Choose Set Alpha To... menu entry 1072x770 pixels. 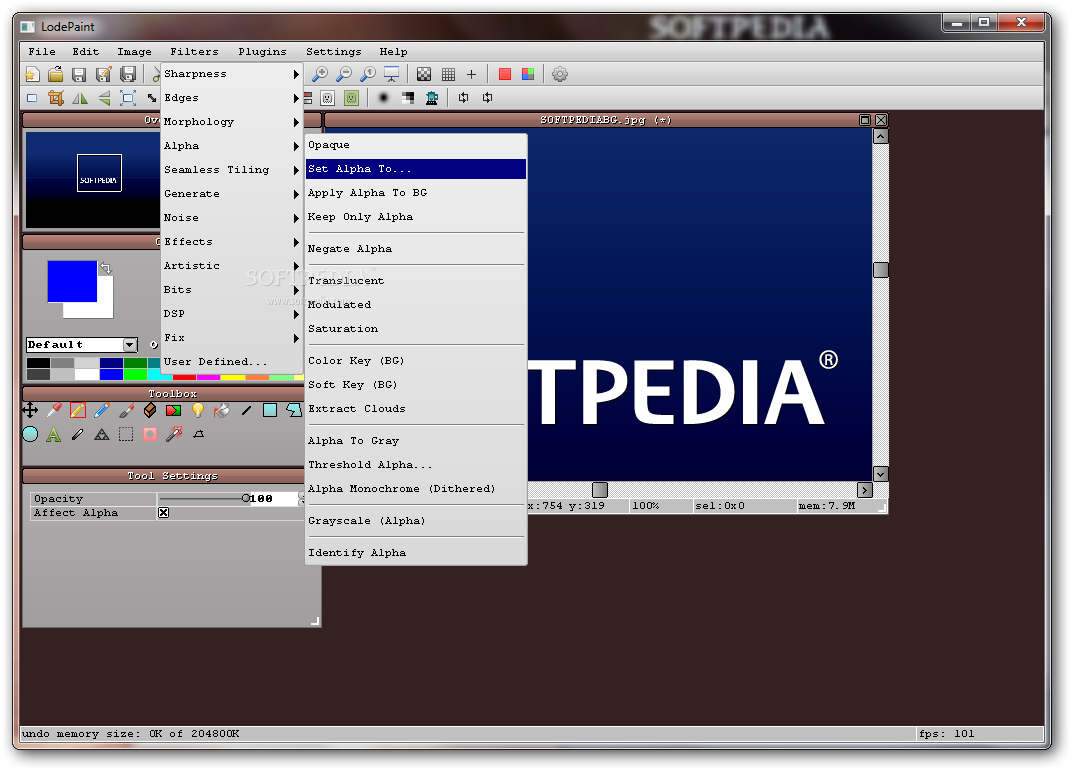(416, 169)
